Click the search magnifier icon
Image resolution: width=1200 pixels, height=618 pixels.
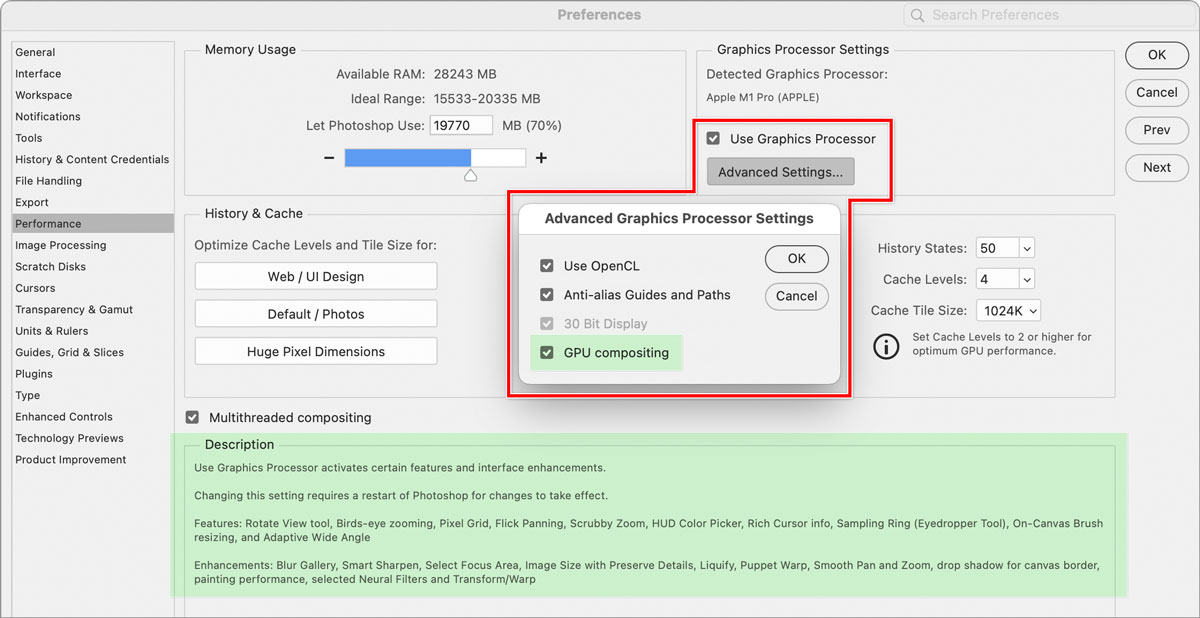point(918,15)
